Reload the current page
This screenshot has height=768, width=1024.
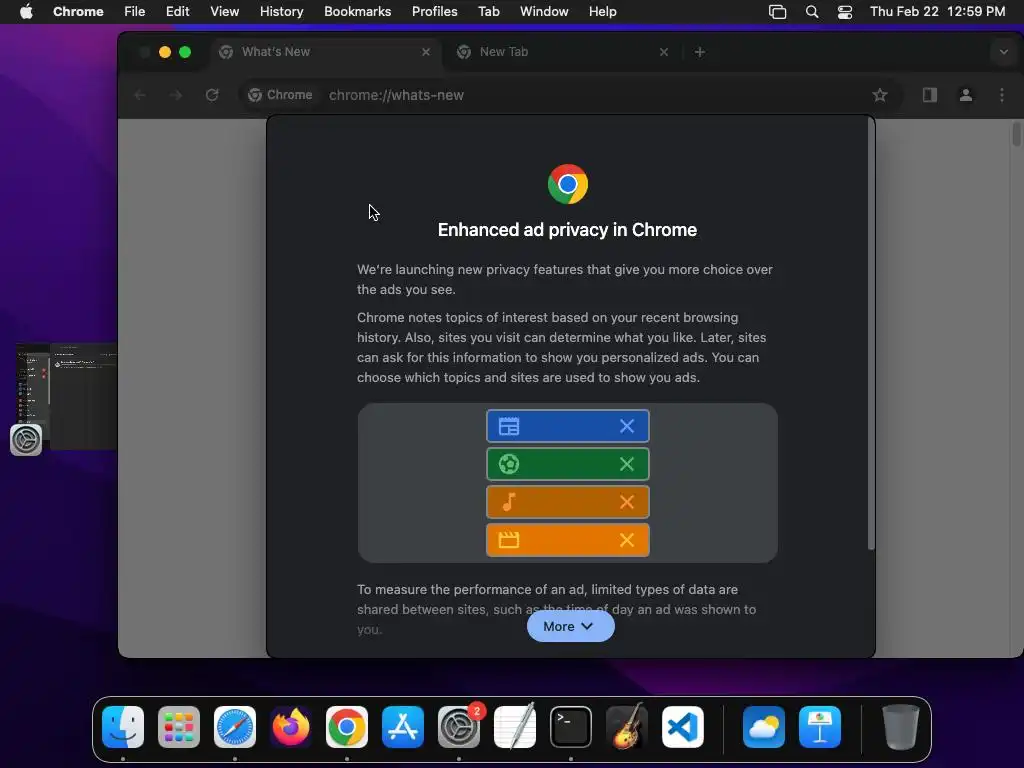212,95
